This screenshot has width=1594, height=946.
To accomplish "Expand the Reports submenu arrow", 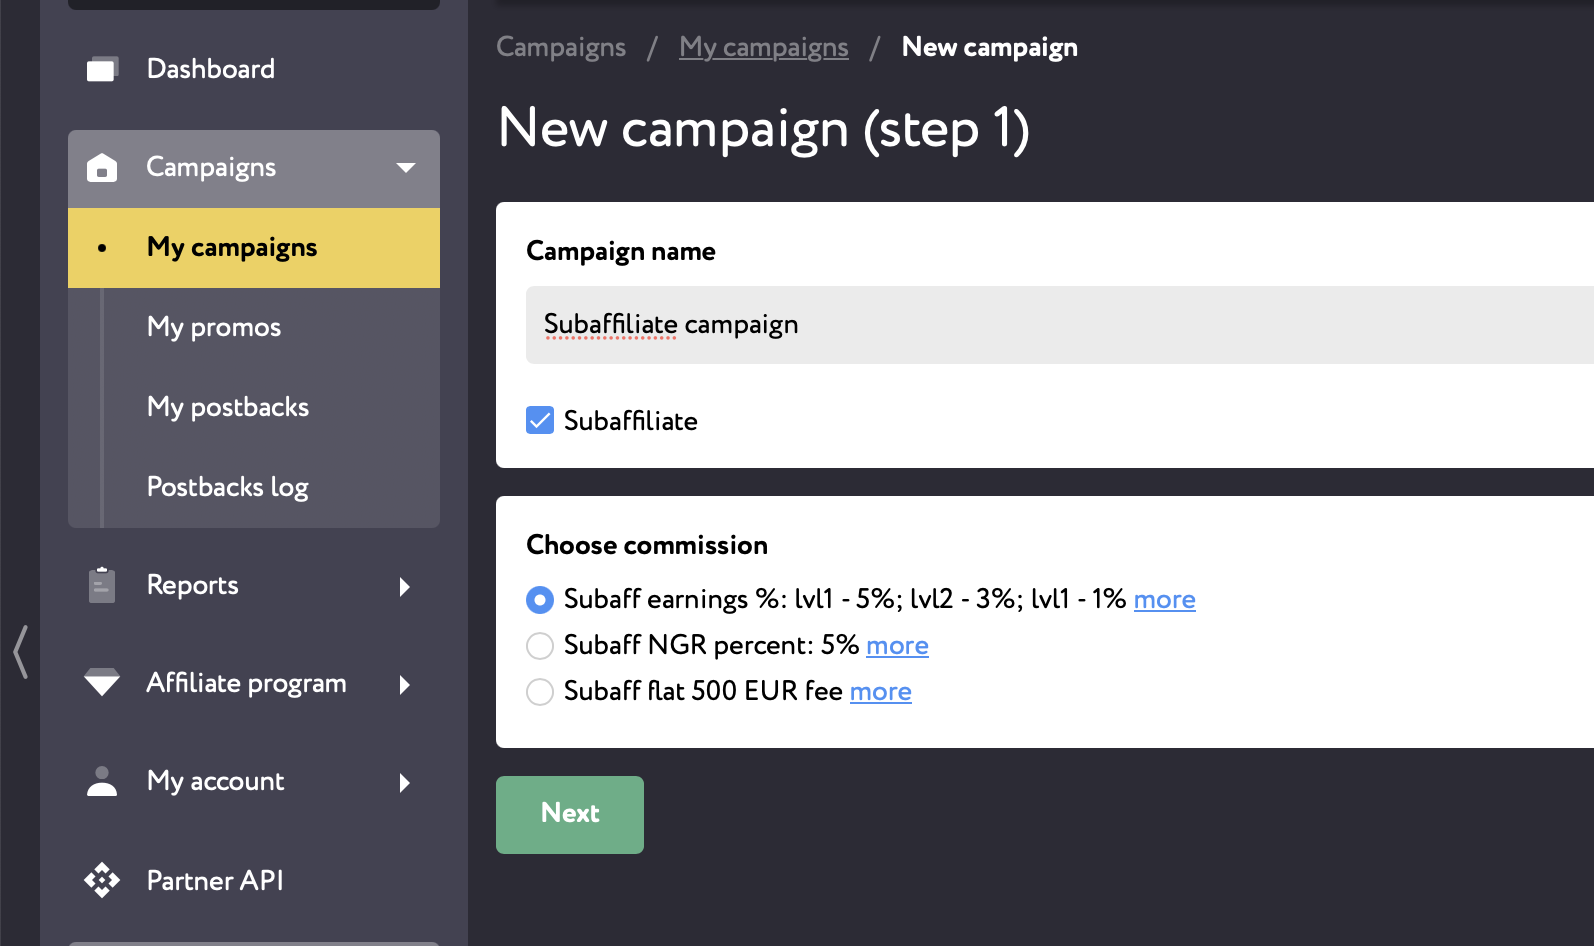I will click(405, 586).
